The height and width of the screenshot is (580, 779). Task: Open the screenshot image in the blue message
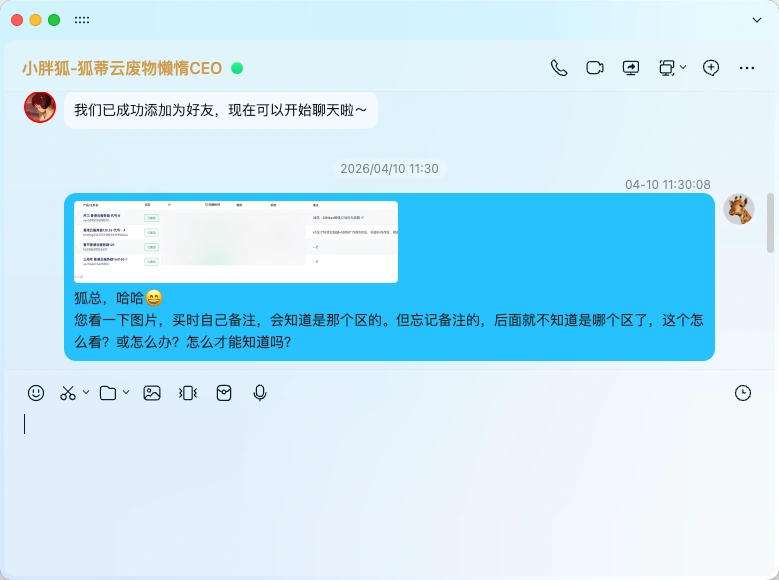236,242
